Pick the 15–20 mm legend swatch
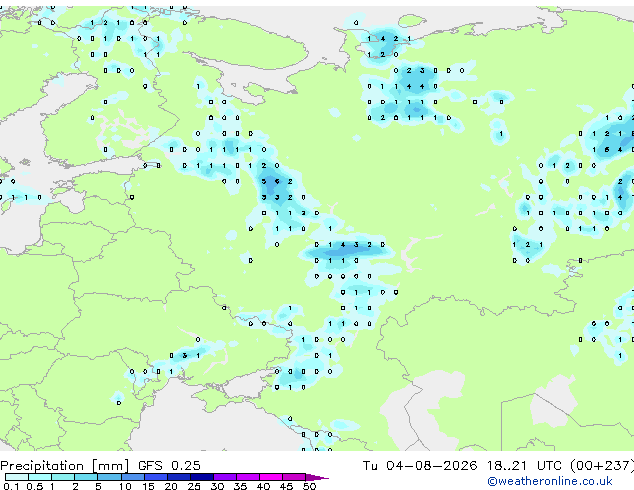Image resolution: width=634 pixels, height=490 pixels. click(x=156, y=477)
